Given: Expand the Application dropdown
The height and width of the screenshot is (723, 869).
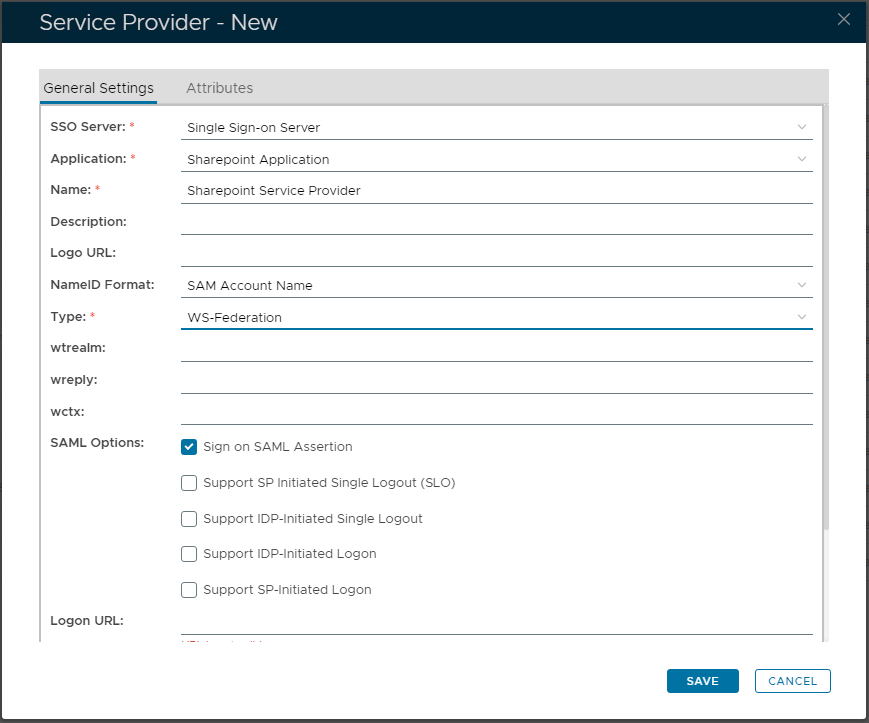Looking at the screenshot, I should (496, 159).
